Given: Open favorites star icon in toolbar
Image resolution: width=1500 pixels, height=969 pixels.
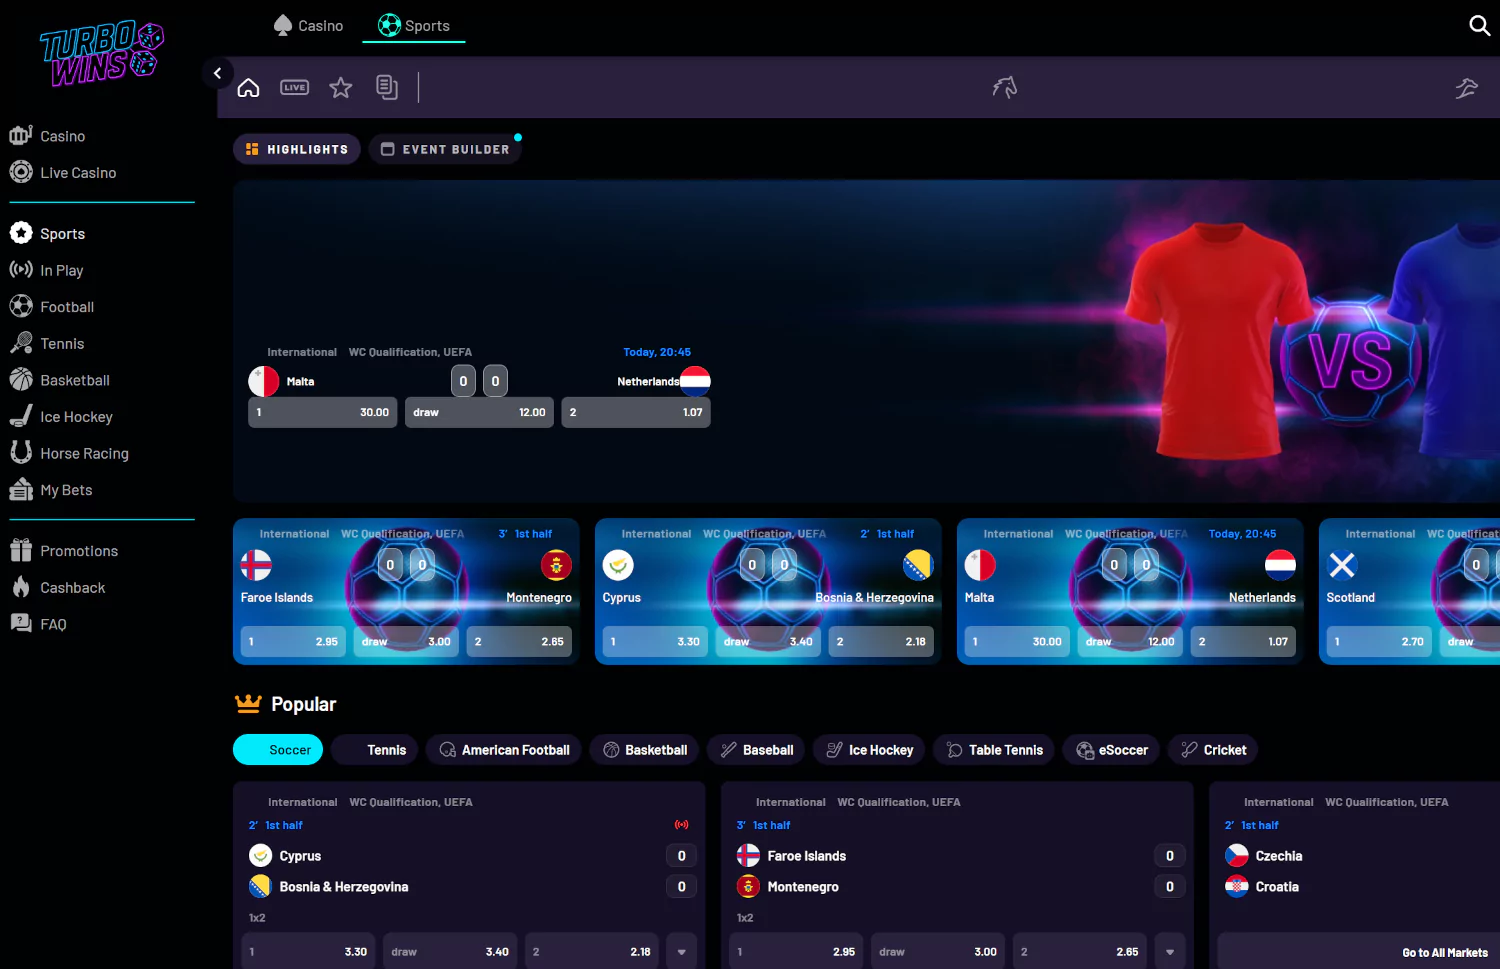Looking at the screenshot, I should 341,88.
